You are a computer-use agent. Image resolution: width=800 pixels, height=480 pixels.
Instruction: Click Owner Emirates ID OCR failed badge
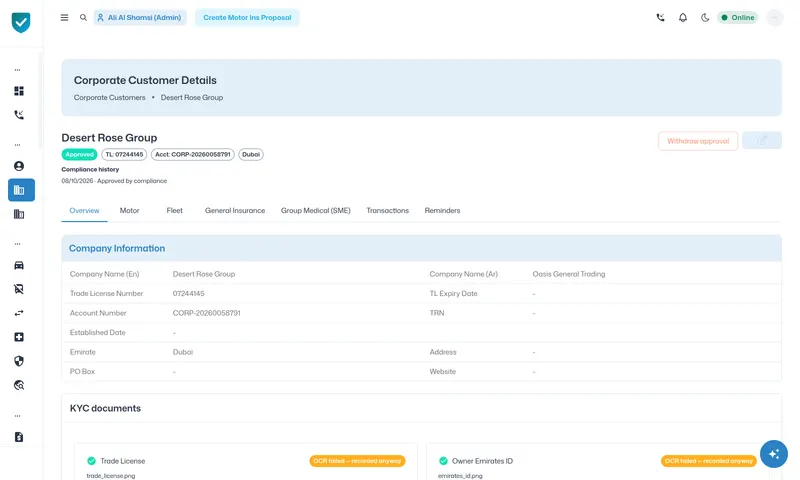pyautogui.click(x=709, y=461)
